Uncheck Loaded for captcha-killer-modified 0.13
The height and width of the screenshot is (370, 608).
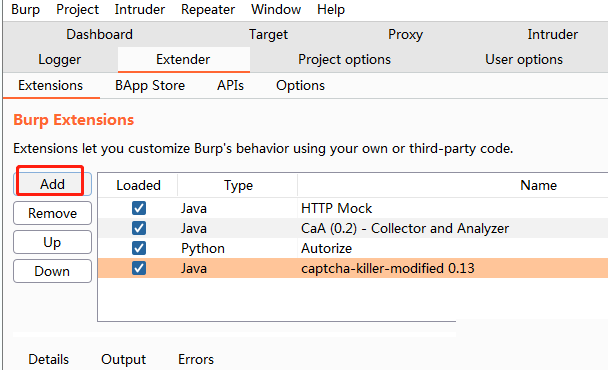click(x=139, y=268)
